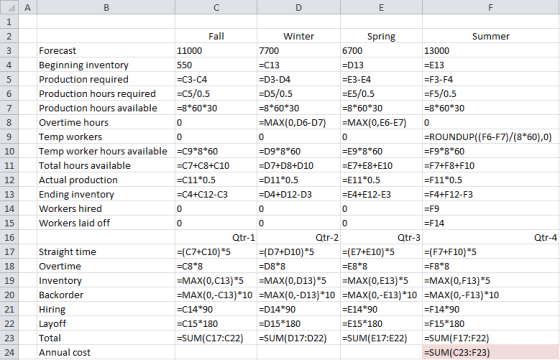The height and width of the screenshot is (360, 560).
Task: Select column C header
Action: click(x=216, y=7)
